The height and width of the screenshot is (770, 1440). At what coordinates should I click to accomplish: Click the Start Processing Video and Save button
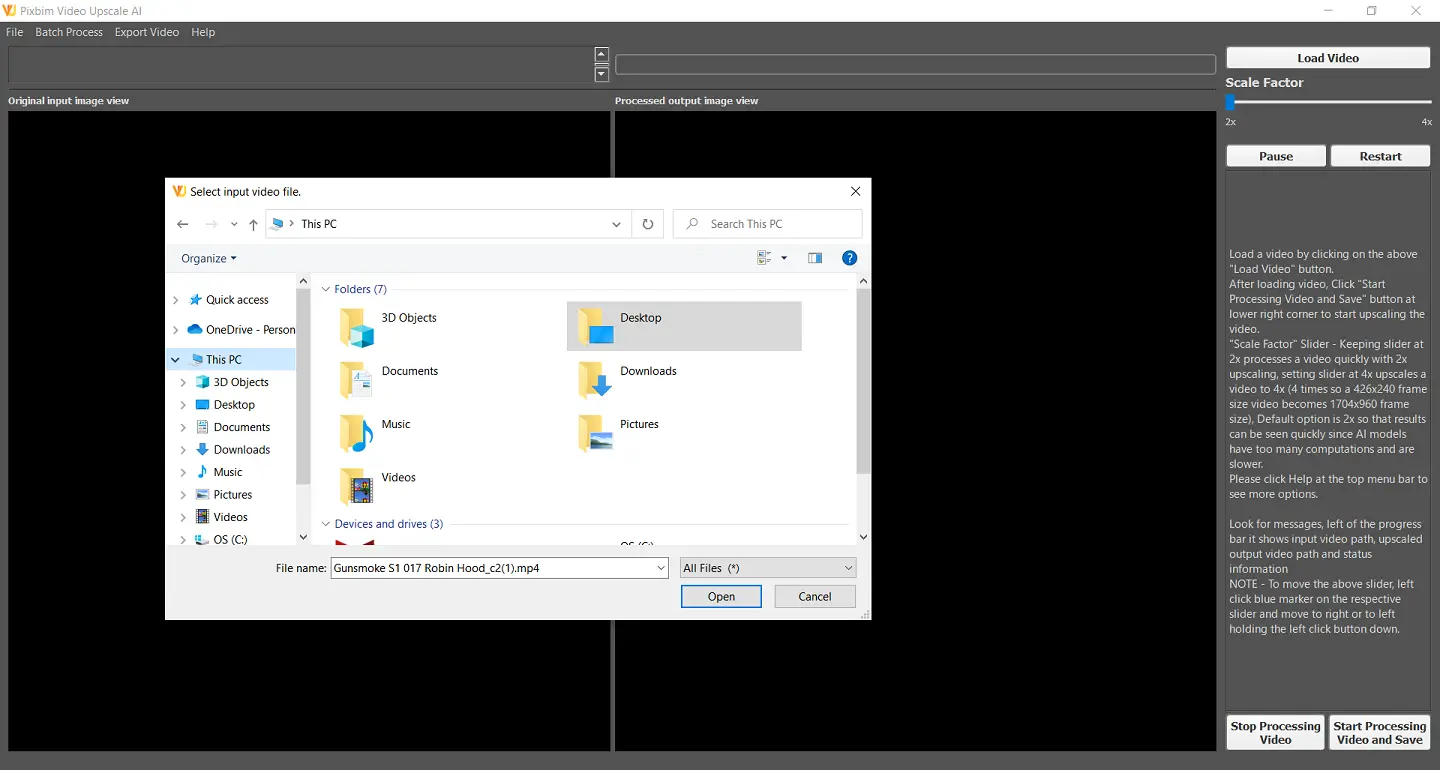(x=1379, y=732)
